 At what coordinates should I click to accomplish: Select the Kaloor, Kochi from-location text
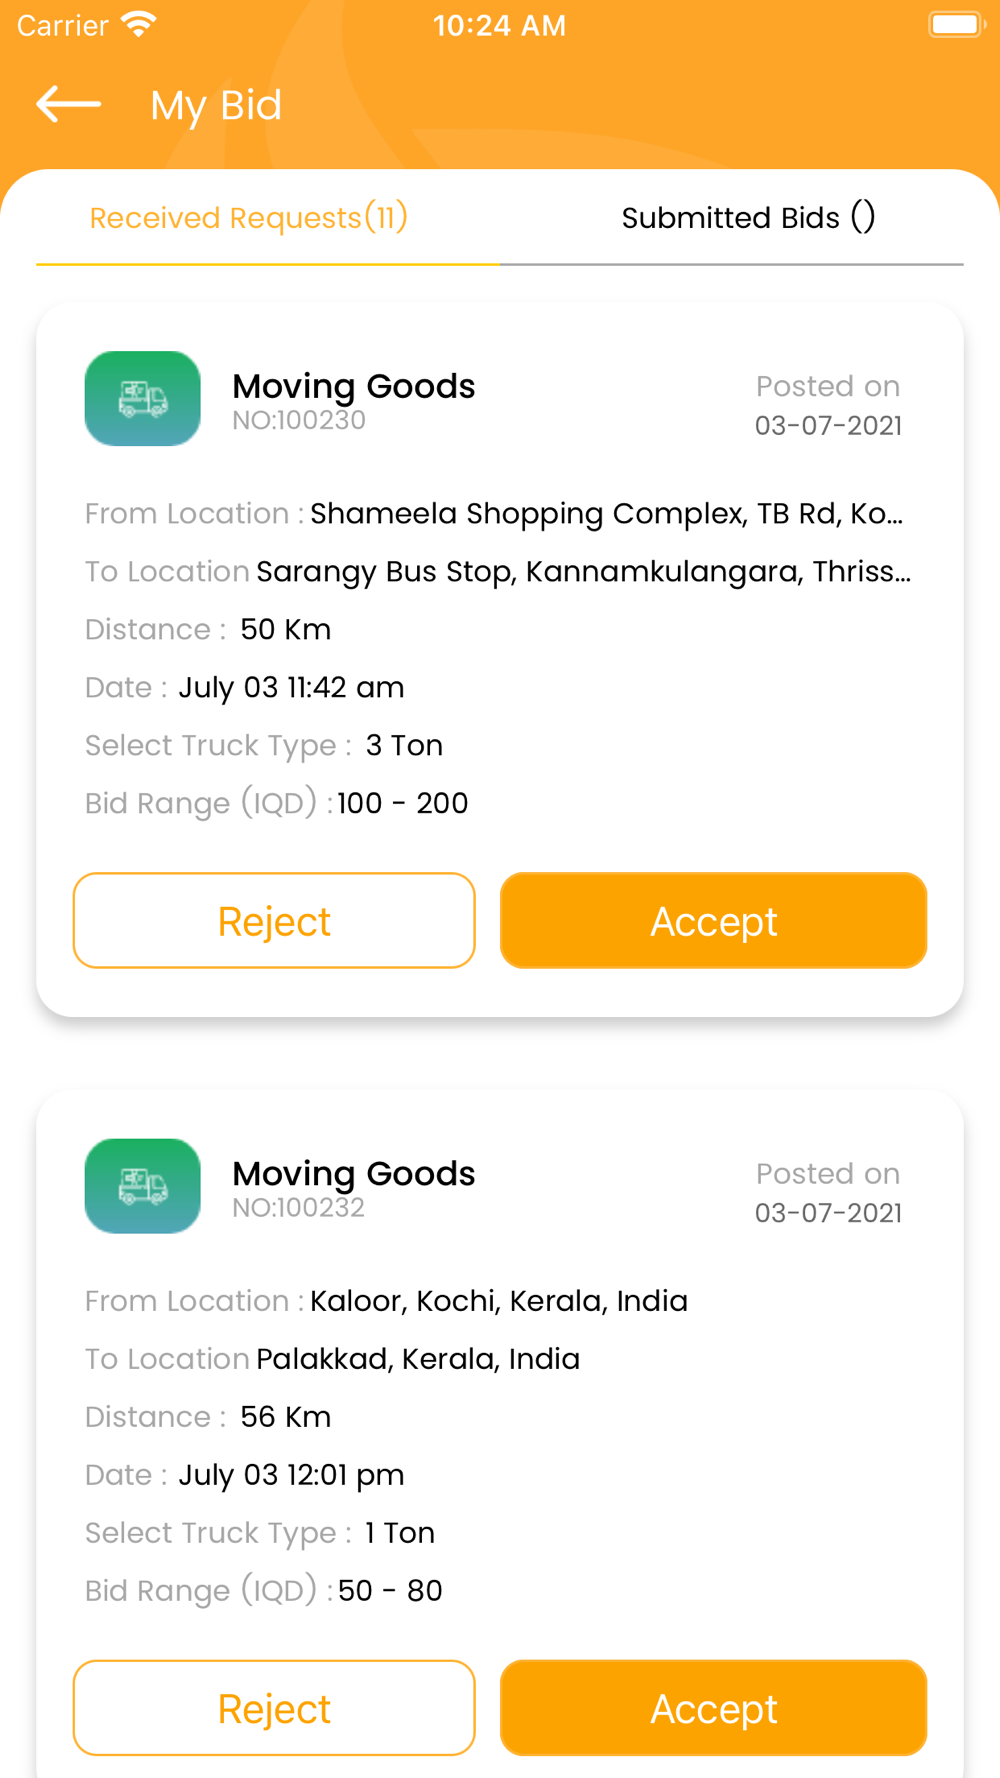[x=499, y=1301]
